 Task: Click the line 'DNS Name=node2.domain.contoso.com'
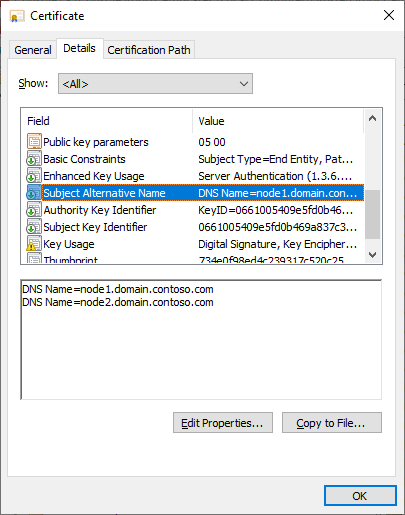[118, 302]
